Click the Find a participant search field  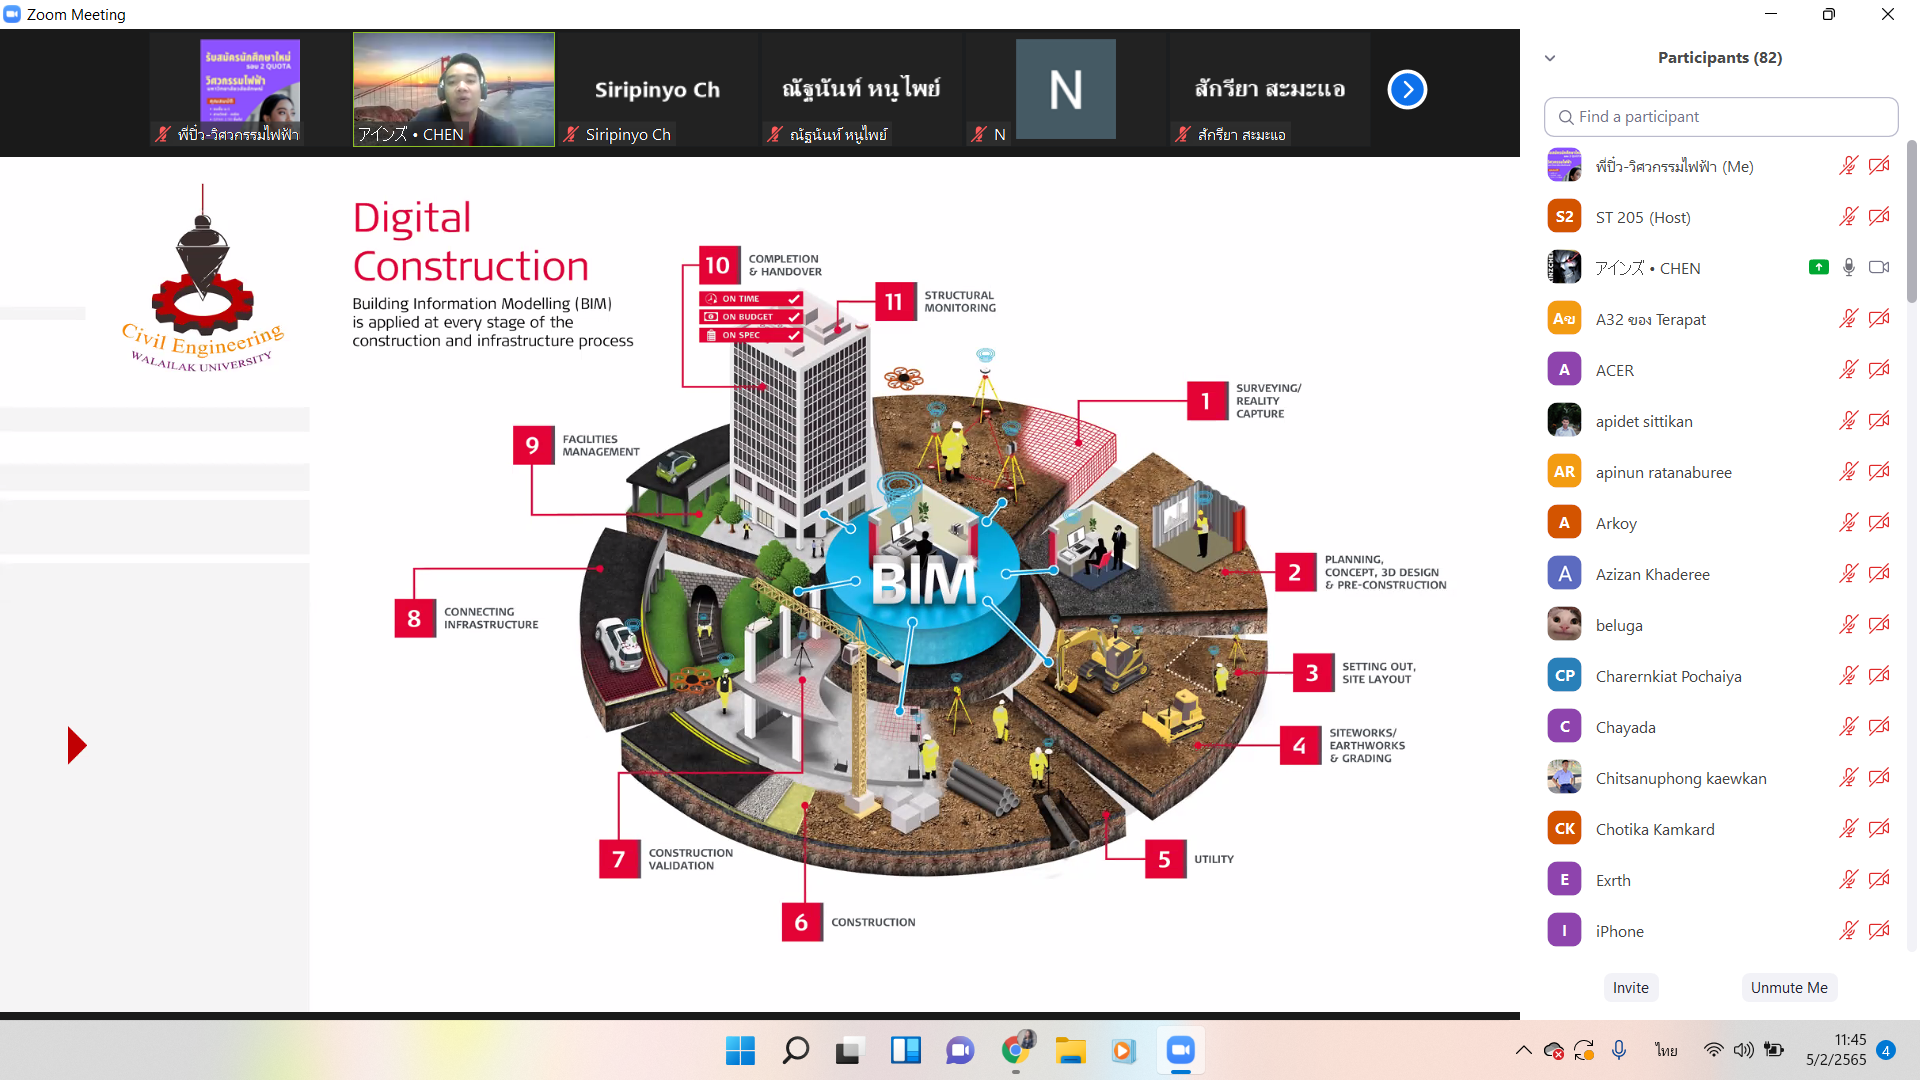[x=1720, y=117]
